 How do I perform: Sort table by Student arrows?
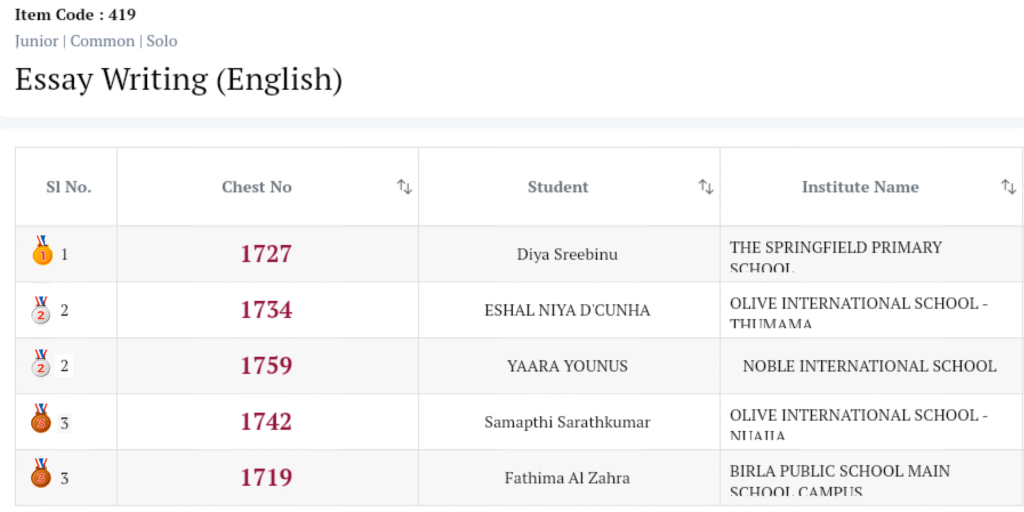pyautogui.click(x=706, y=187)
